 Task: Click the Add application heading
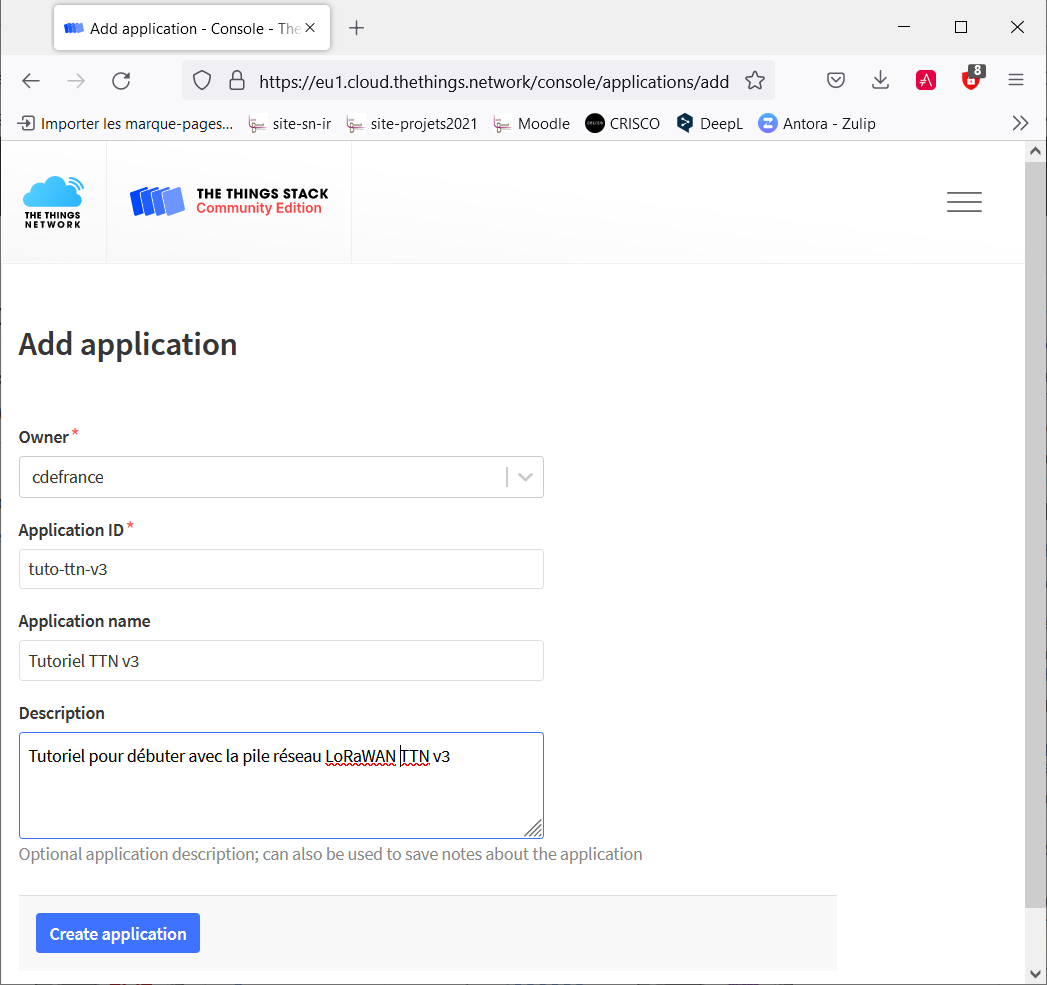[x=128, y=345]
